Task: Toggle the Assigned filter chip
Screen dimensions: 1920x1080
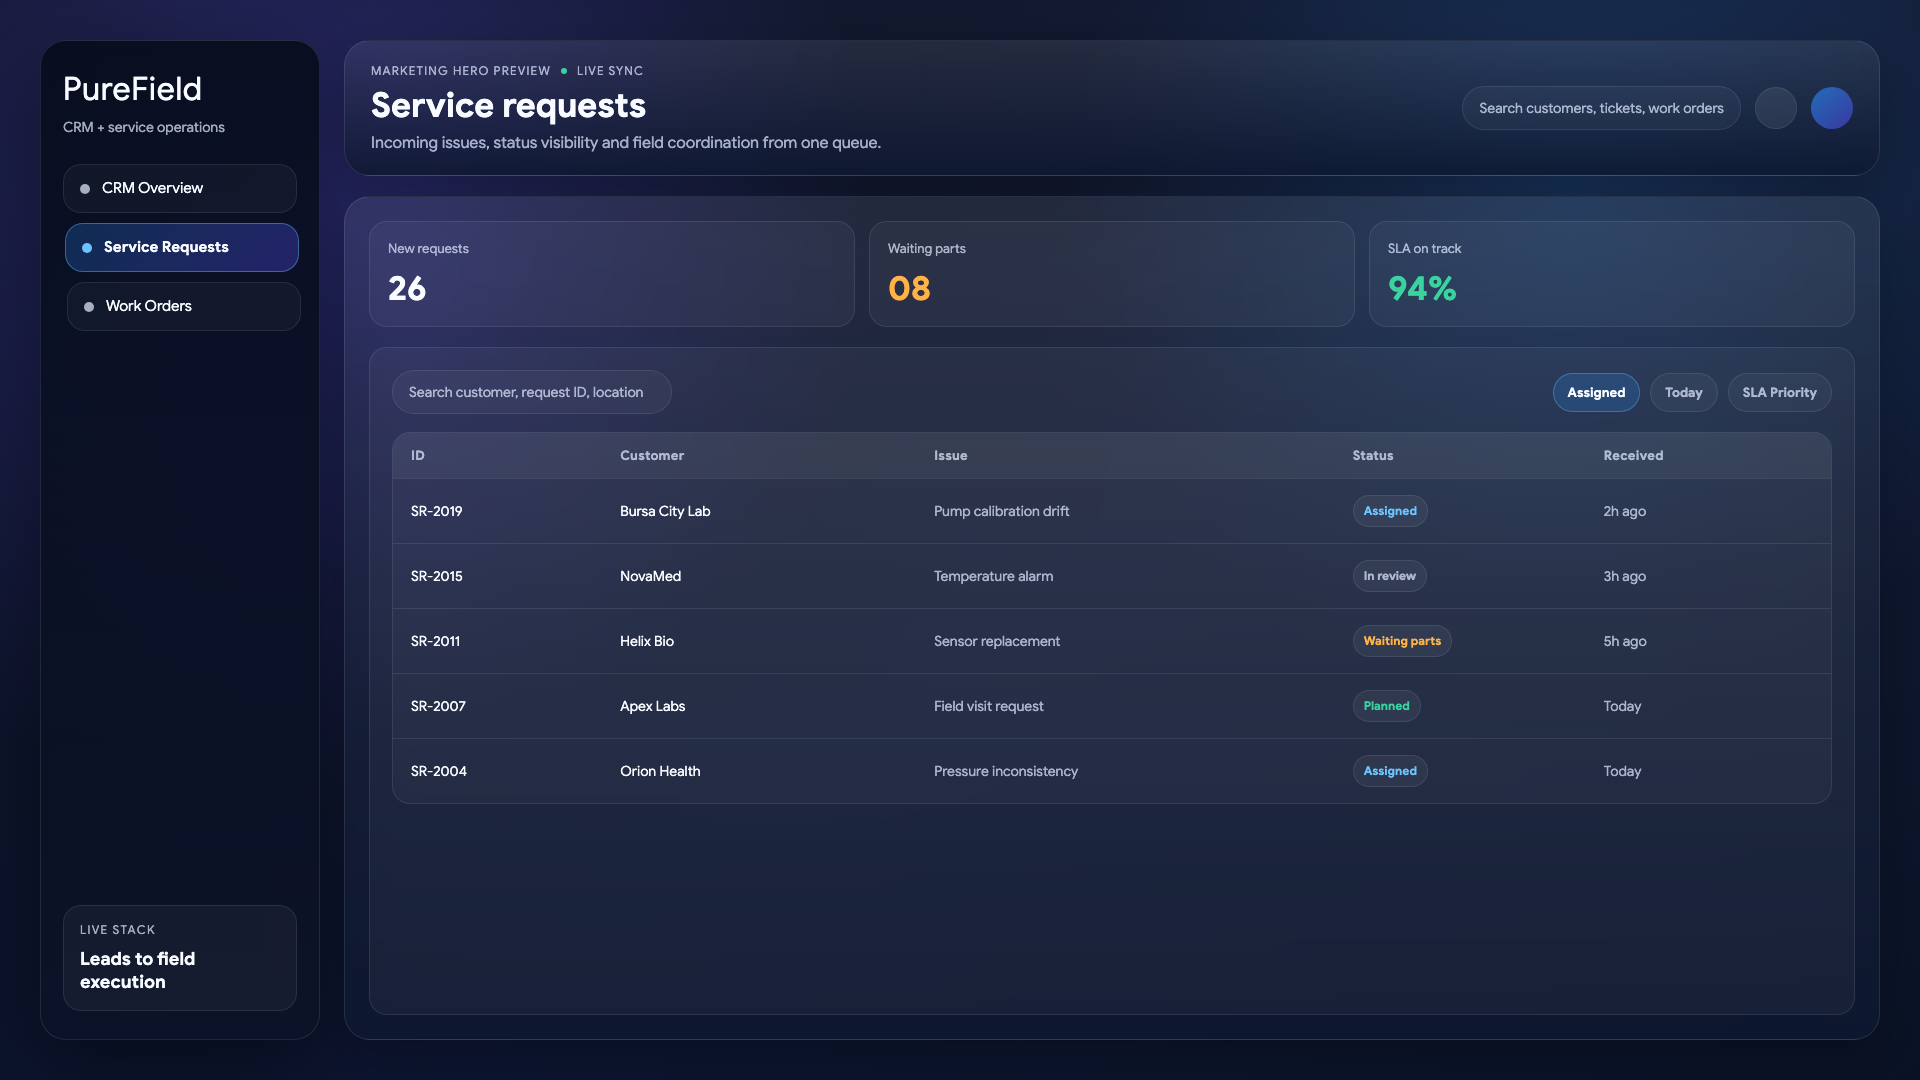Action: pos(1596,392)
